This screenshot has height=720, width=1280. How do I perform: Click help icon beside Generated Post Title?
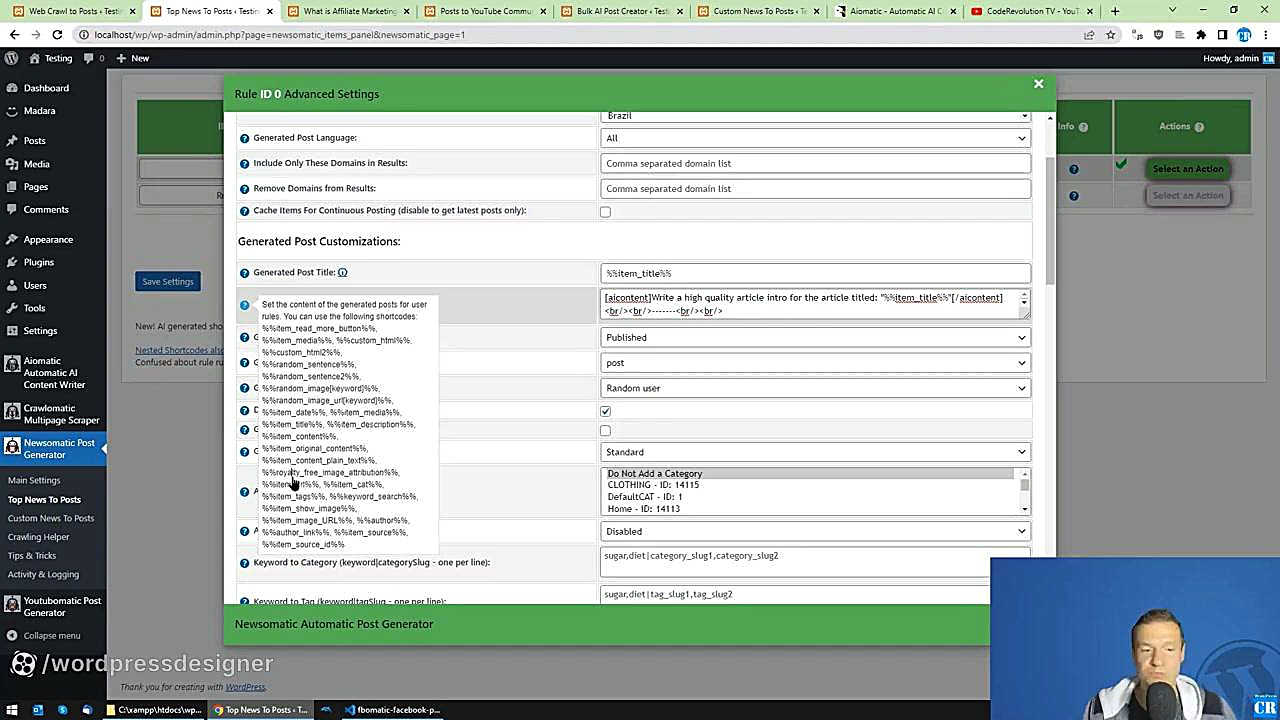pos(244,273)
